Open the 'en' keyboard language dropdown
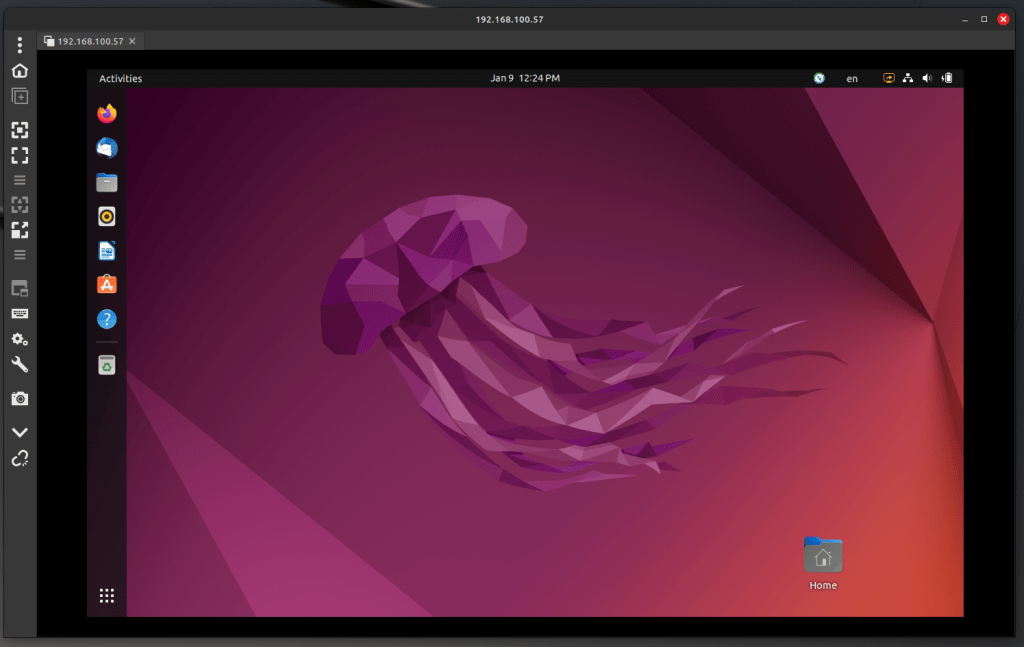The width and height of the screenshot is (1024, 647). click(x=852, y=78)
